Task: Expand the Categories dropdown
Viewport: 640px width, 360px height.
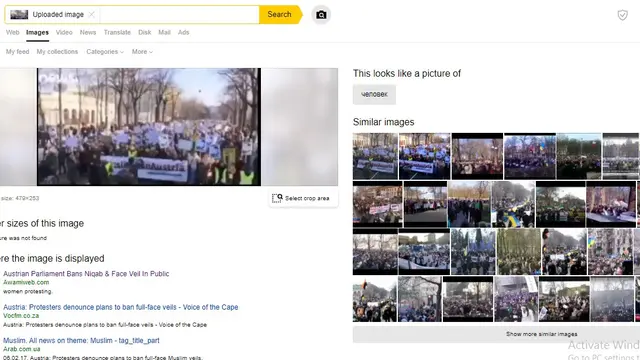Action: [105, 52]
